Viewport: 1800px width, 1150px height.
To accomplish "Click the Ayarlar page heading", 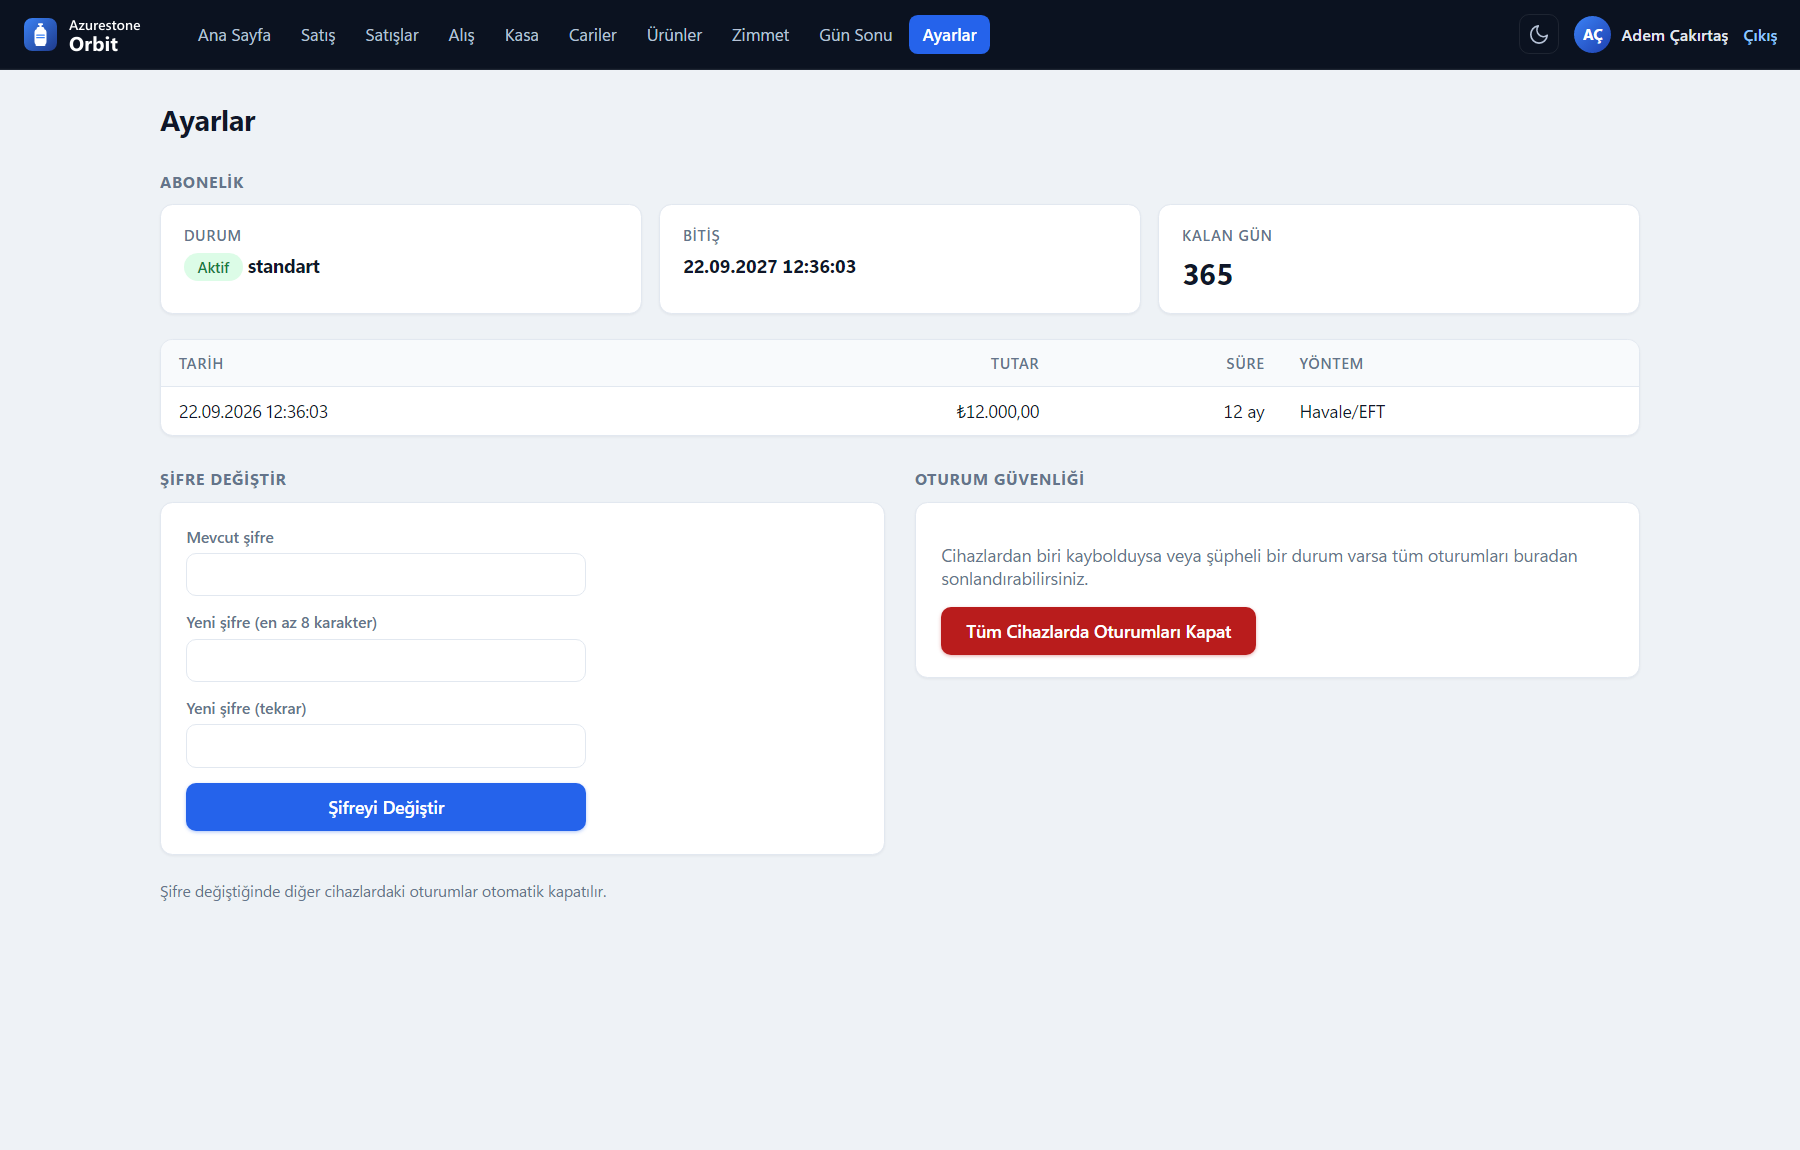I will point(208,121).
